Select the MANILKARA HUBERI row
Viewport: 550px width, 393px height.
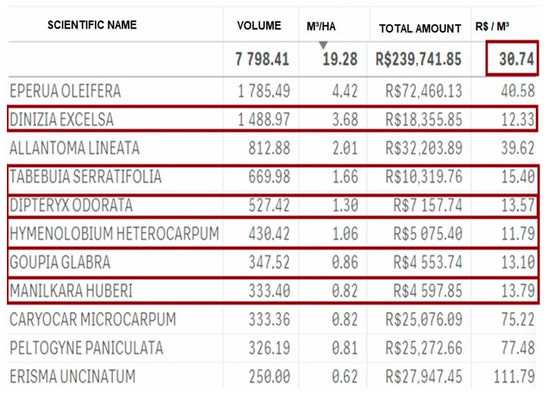(273, 290)
